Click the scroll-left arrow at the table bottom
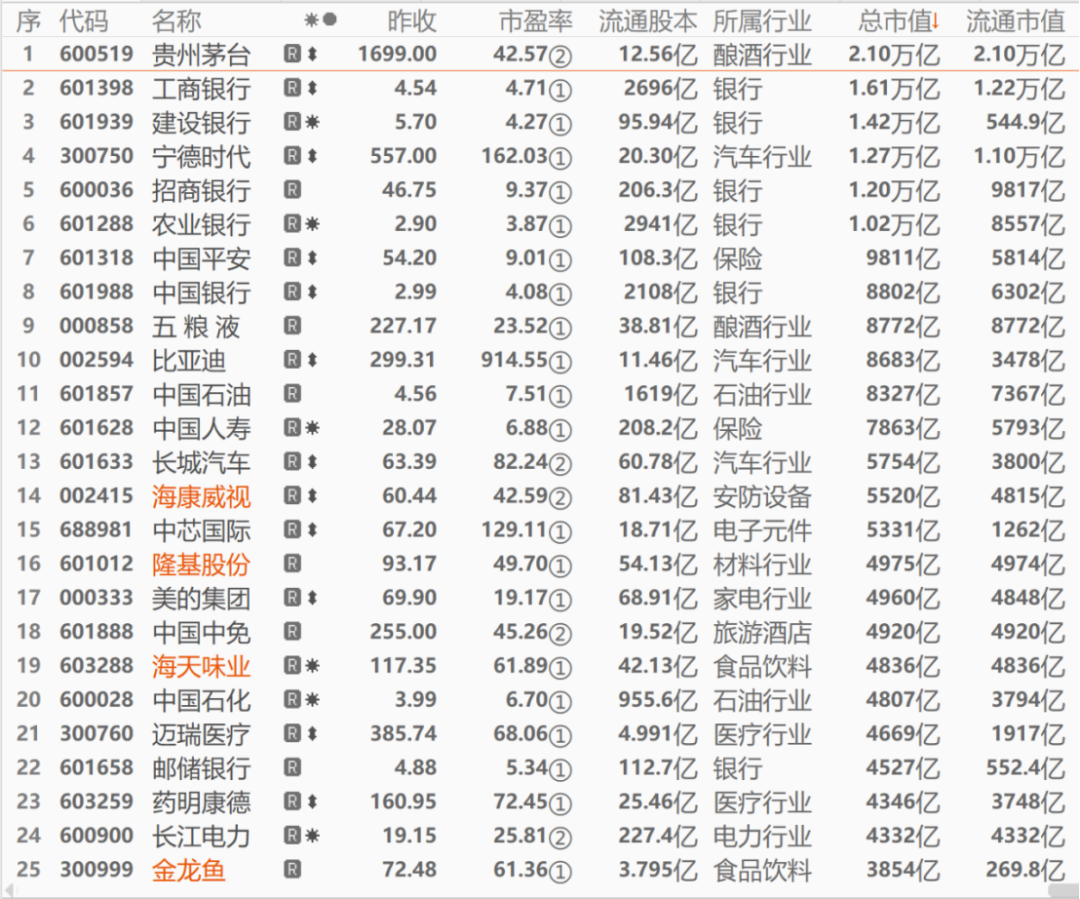Screen dimensions: 1080x899 click(x=7, y=891)
